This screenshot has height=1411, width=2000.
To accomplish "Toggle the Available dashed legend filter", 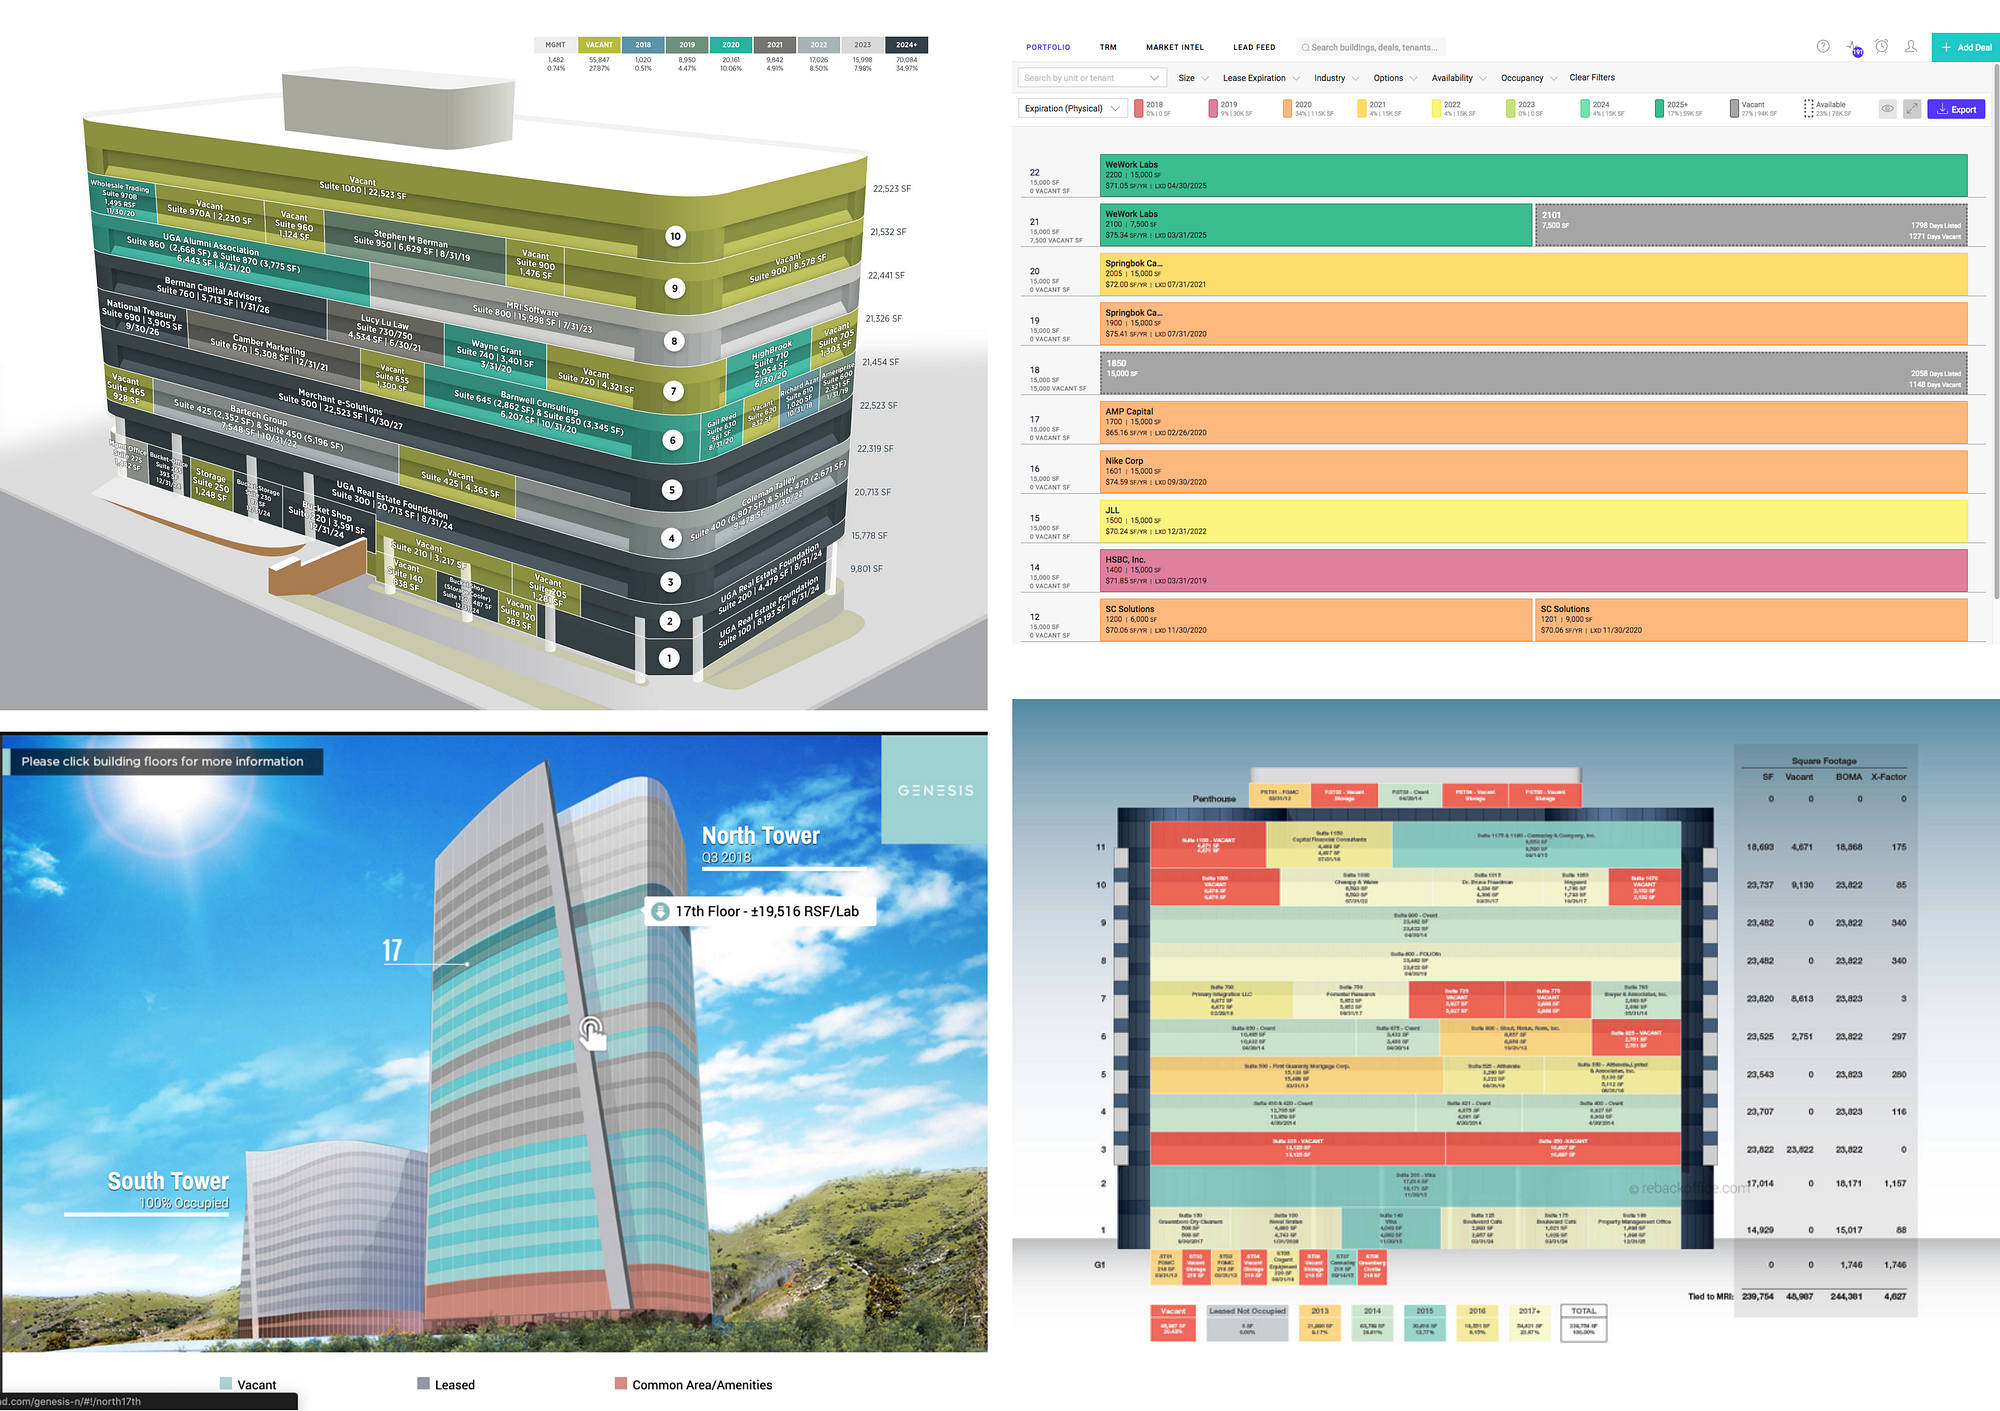I will tap(1809, 108).
